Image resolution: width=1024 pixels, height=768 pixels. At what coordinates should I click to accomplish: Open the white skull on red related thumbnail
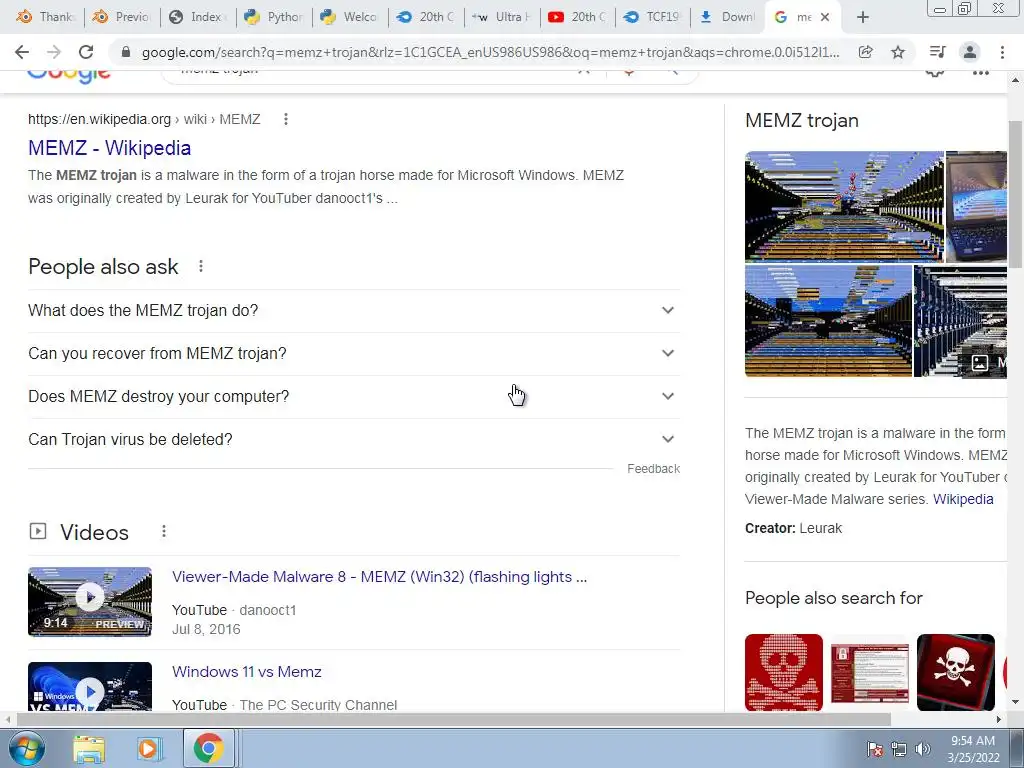pyautogui.click(x=955, y=672)
